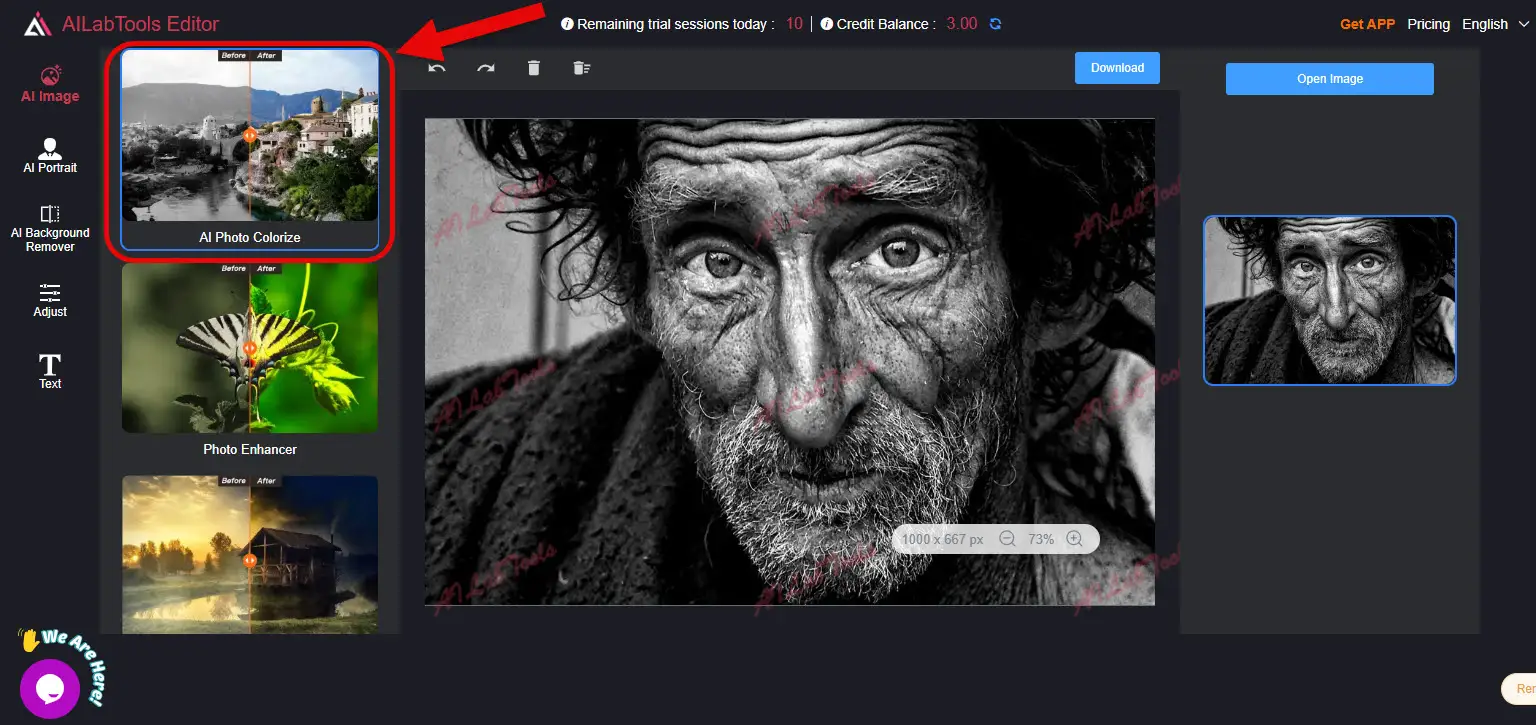Choose the AI Photo Colorize effect card
The width and height of the screenshot is (1536, 725).
tap(250, 149)
